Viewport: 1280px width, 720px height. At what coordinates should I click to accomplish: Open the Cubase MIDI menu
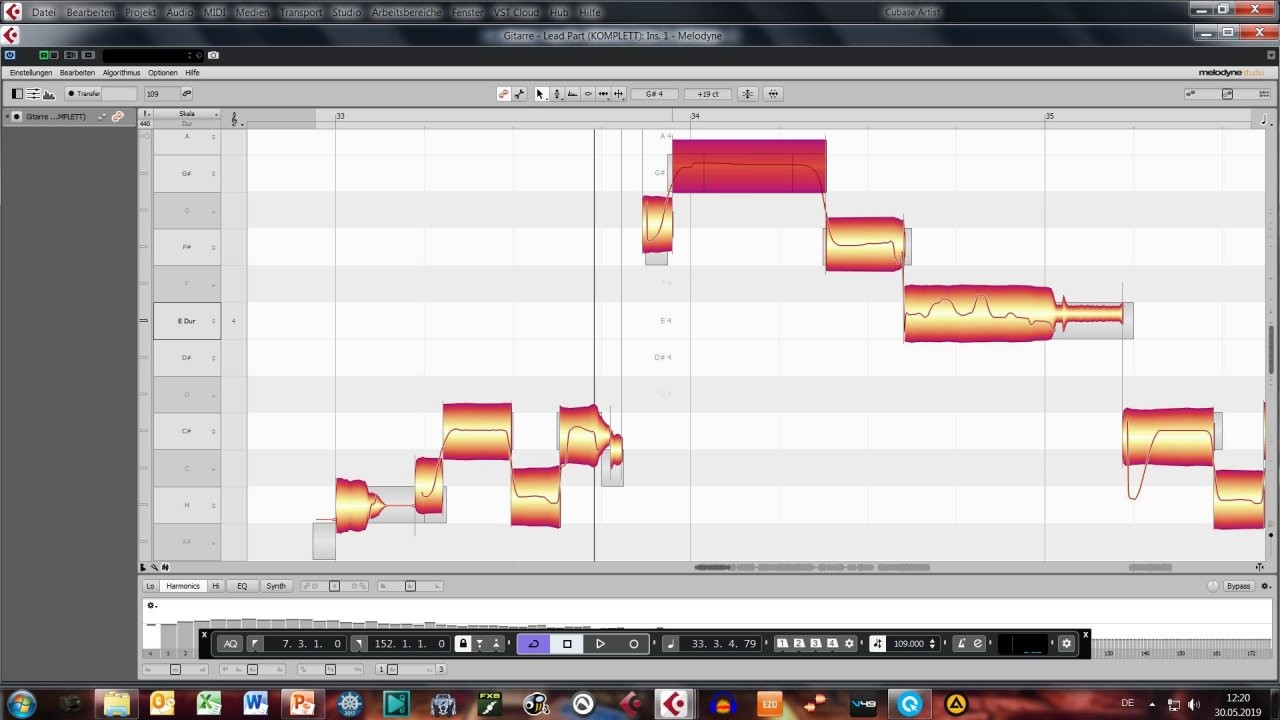[x=215, y=12]
